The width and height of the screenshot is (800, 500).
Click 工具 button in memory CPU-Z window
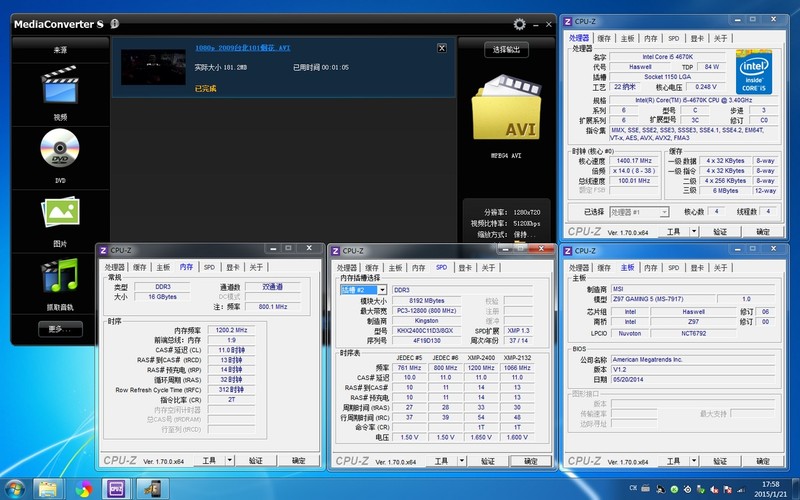click(x=210, y=460)
